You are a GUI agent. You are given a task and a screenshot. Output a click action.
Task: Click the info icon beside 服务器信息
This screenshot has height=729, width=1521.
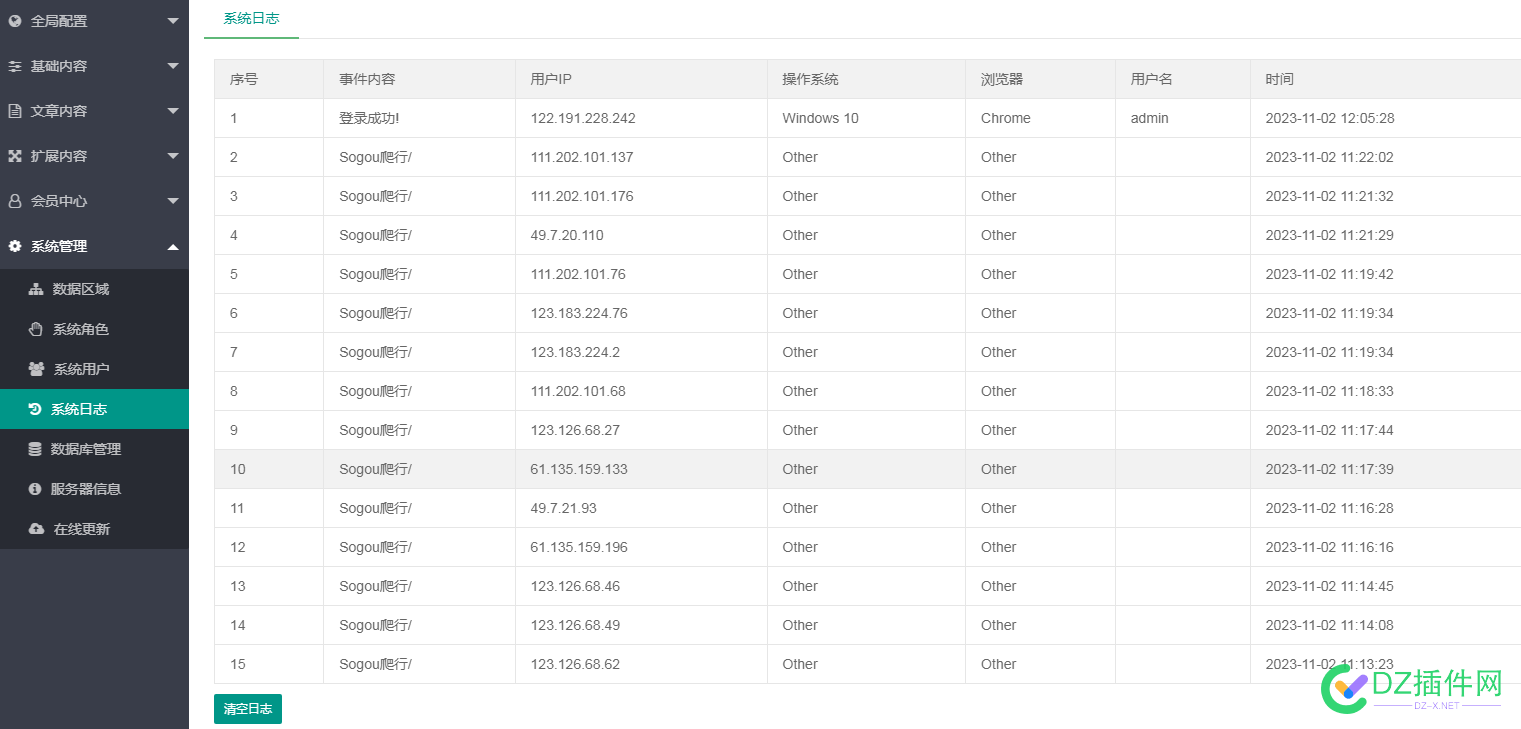click(x=35, y=489)
